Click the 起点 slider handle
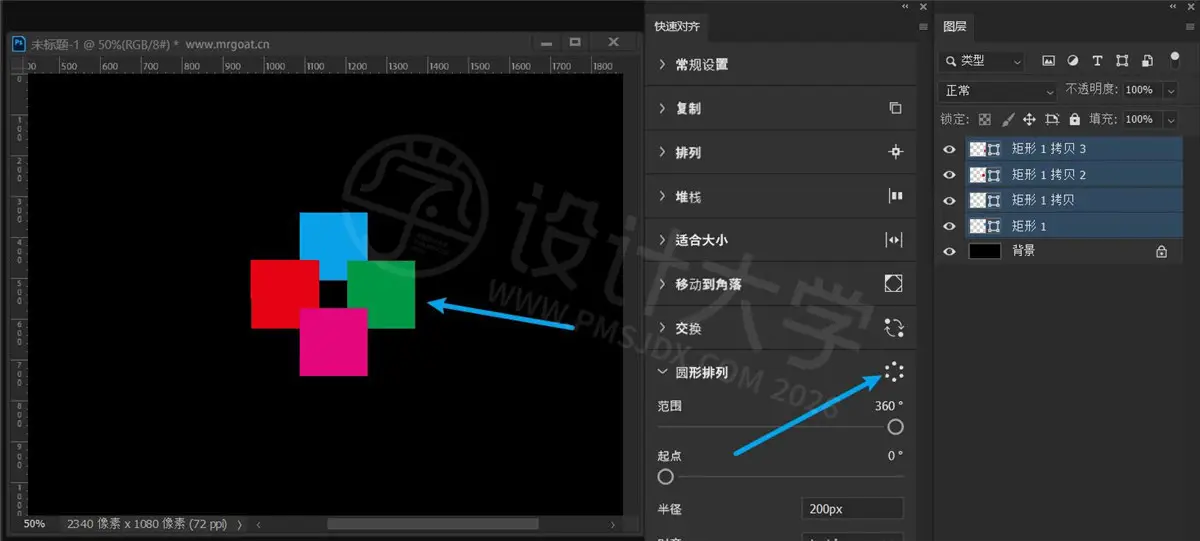 pos(665,476)
